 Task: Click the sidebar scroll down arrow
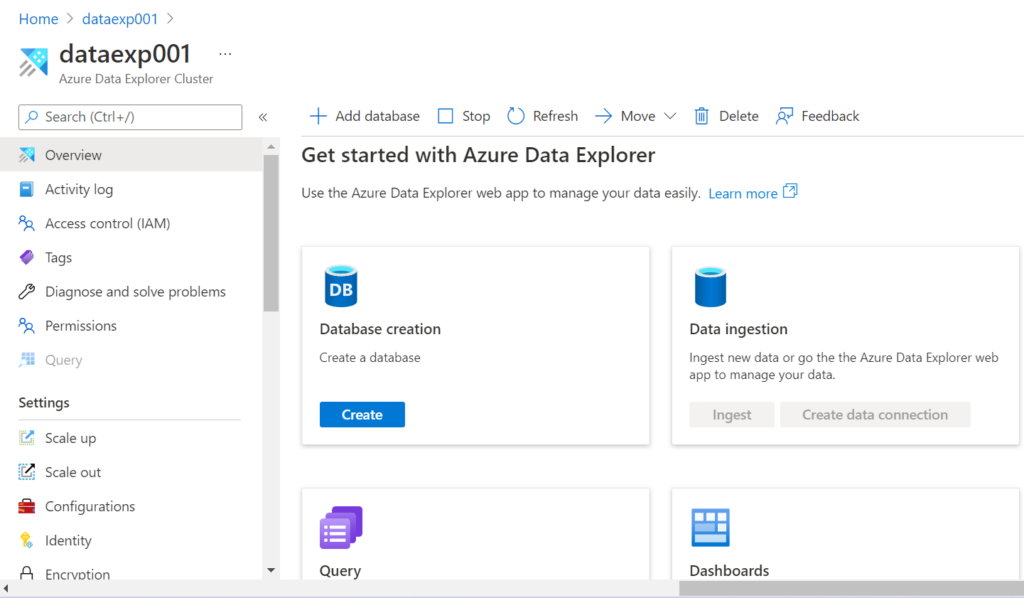[x=271, y=570]
